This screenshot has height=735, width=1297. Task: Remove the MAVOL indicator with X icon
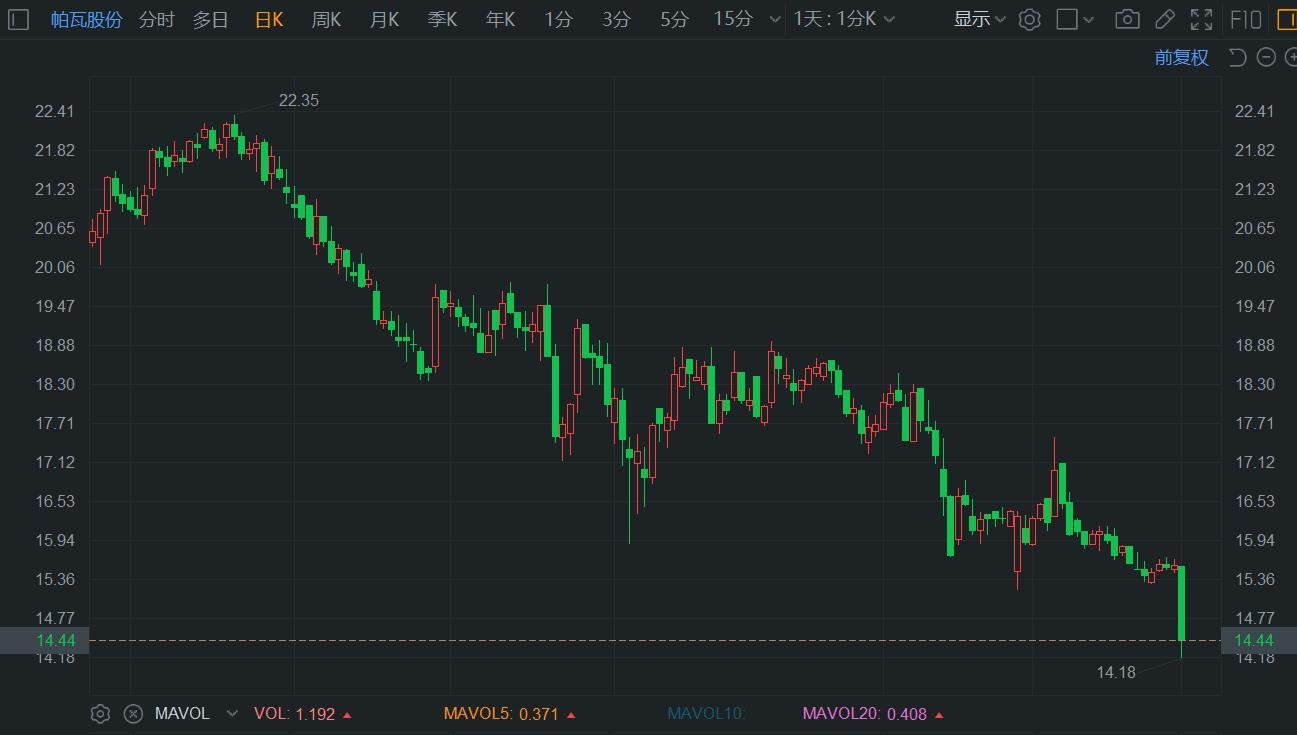(x=133, y=714)
